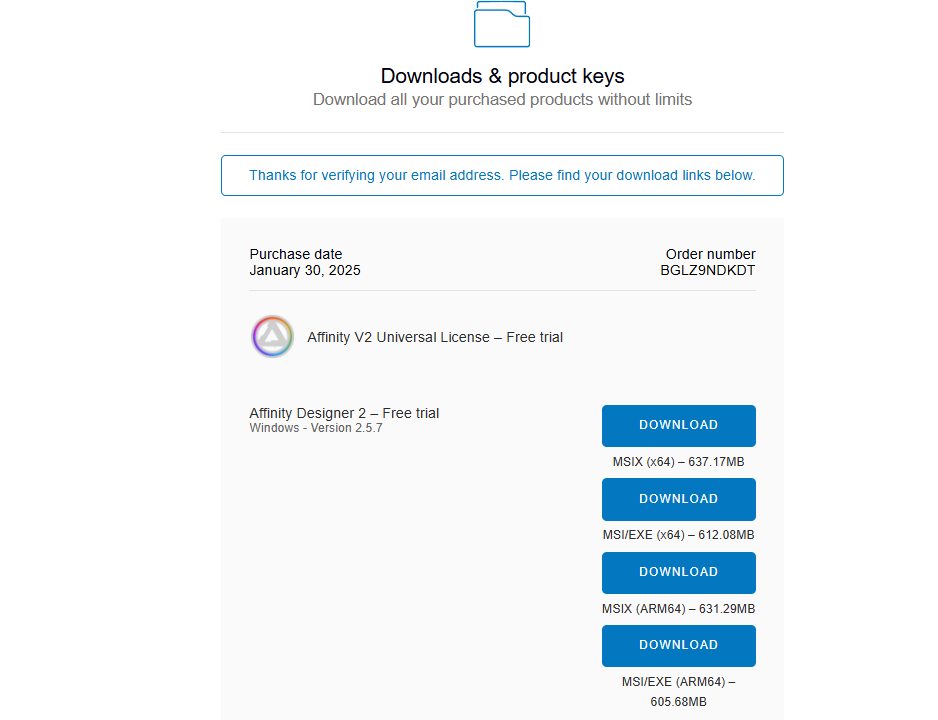
Task: Click the Affinity V2 Universal License logo
Action: (272, 337)
